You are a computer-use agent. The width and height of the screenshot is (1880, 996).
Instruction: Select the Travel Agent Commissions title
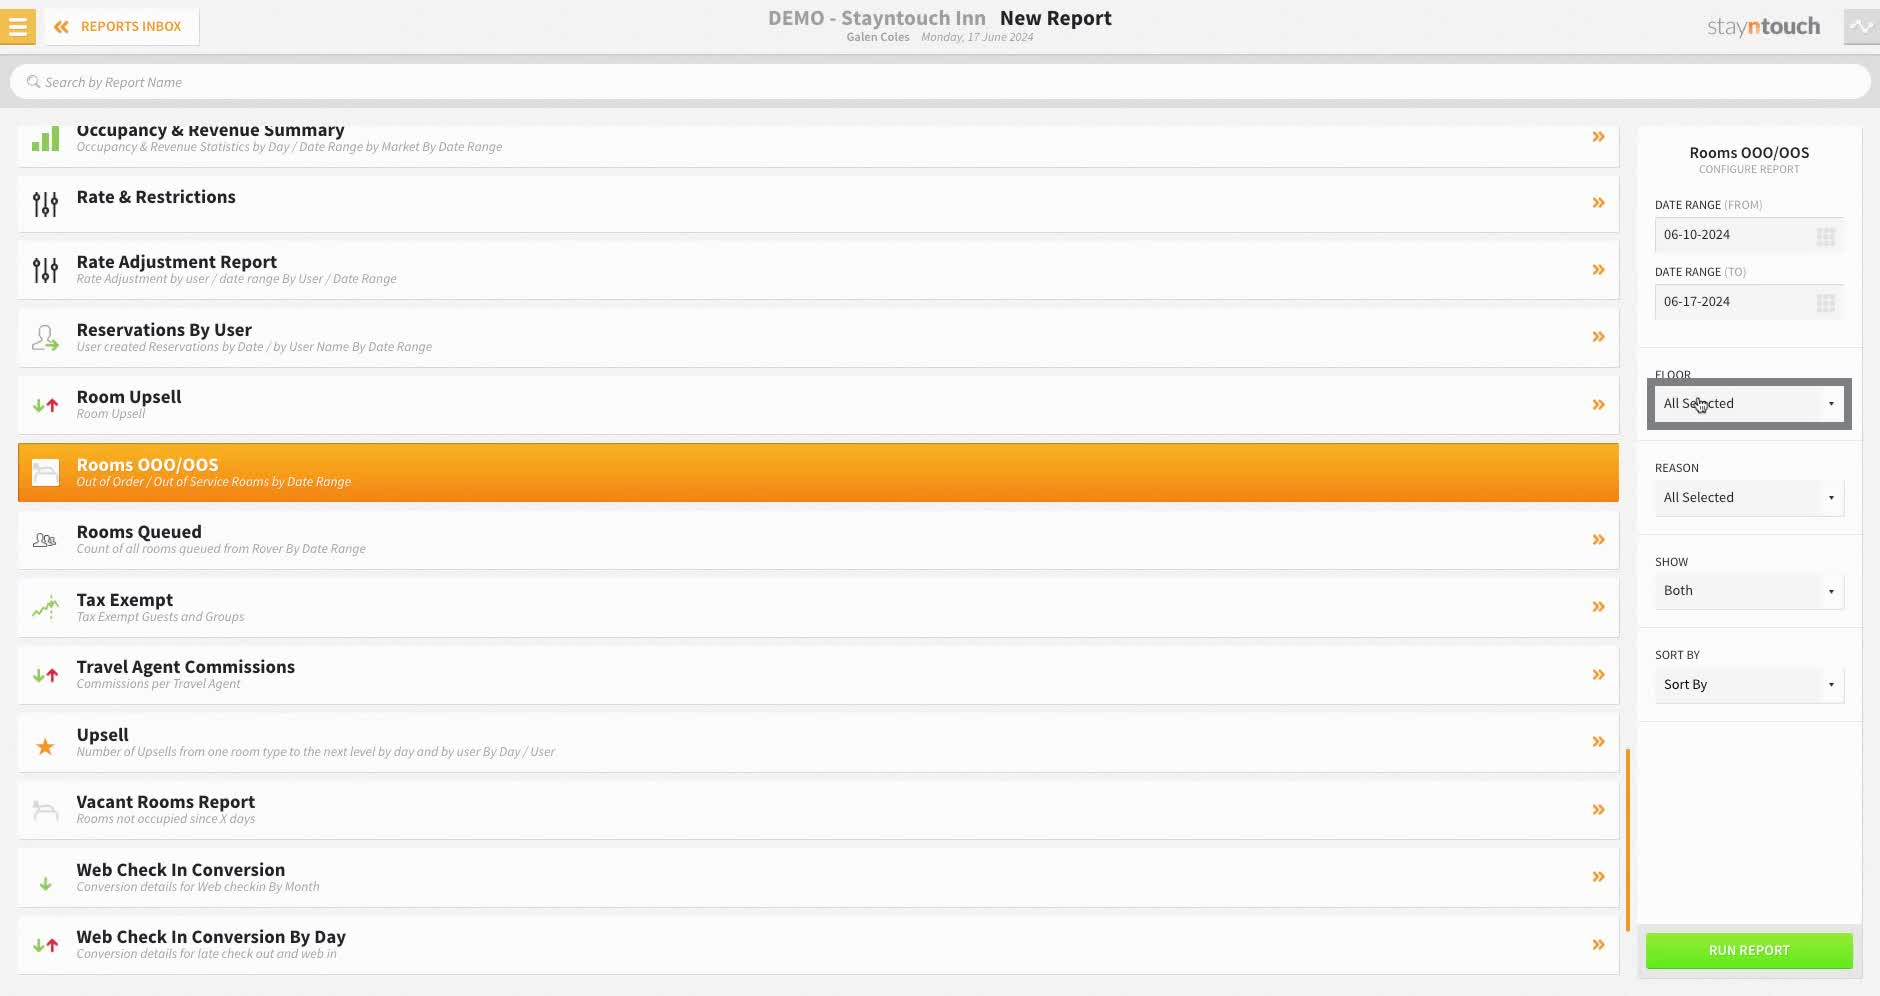point(186,667)
